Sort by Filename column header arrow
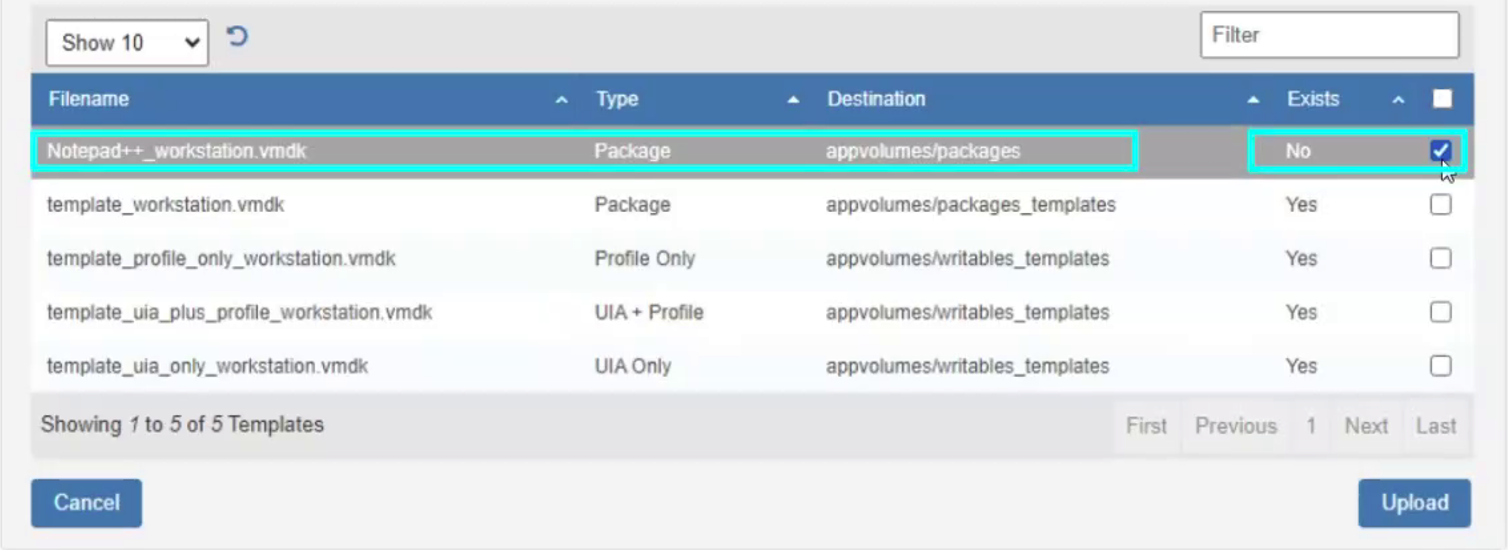1508x550 pixels. click(x=561, y=100)
